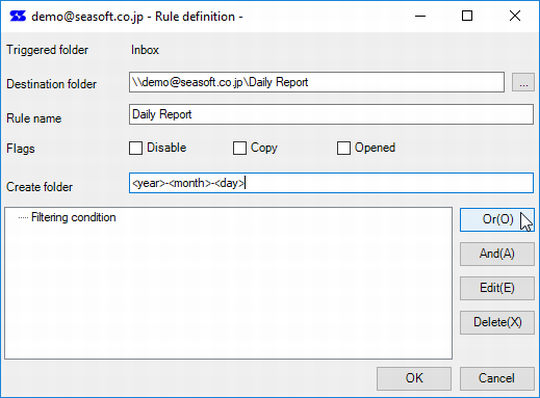Click into the Rule name text field

tap(331, 114)
